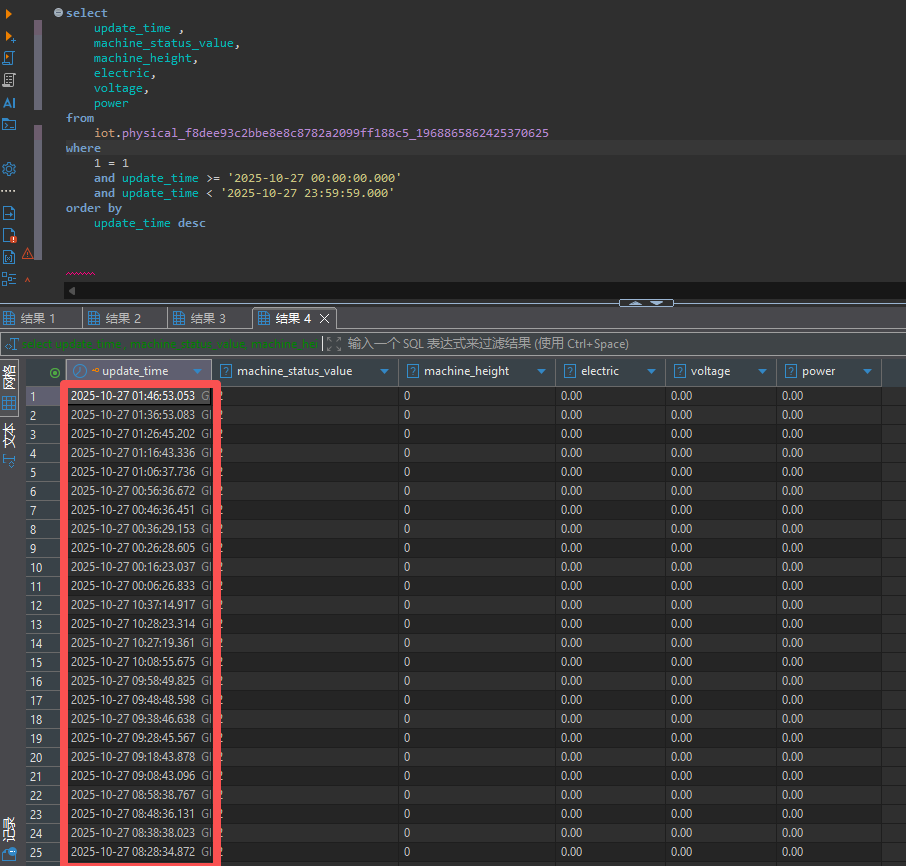Open the explain execution plan icon
Screen dimensions: 906x866
tap(9, 80)
